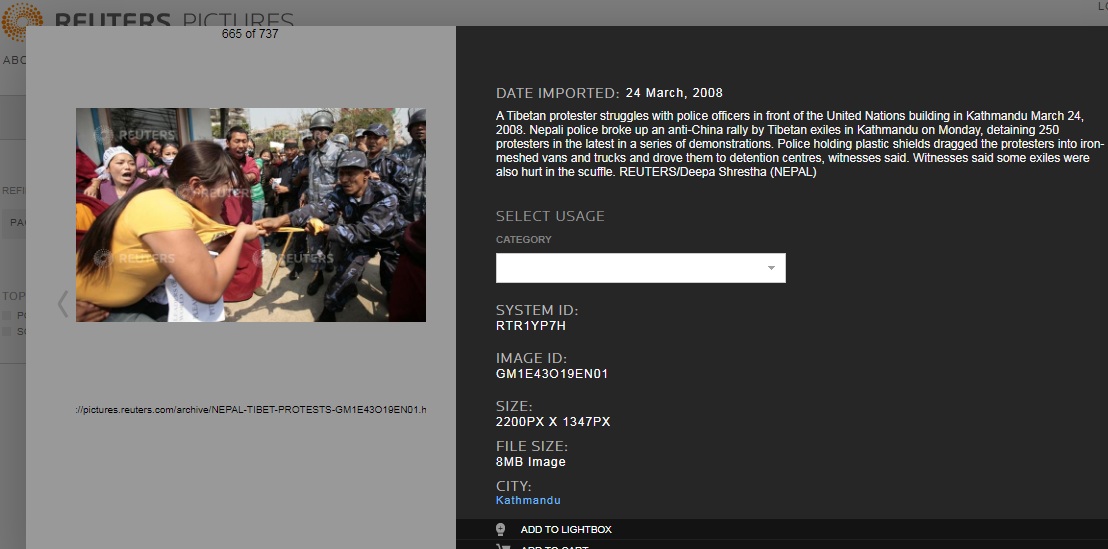This screenshot has width=1108, height=549.
Task: Open the usage Category dropdown
Action: pos(640,268)
